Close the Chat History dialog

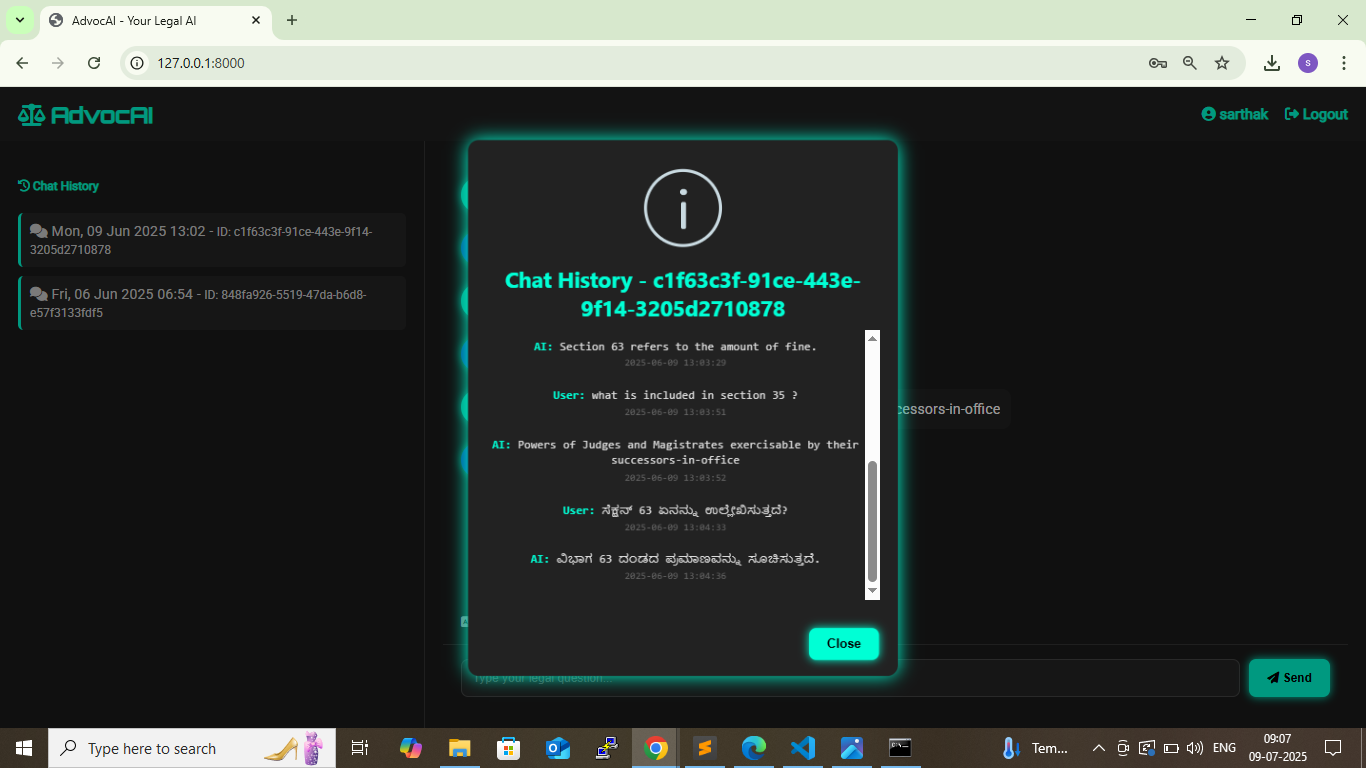[x=843, y=644]
